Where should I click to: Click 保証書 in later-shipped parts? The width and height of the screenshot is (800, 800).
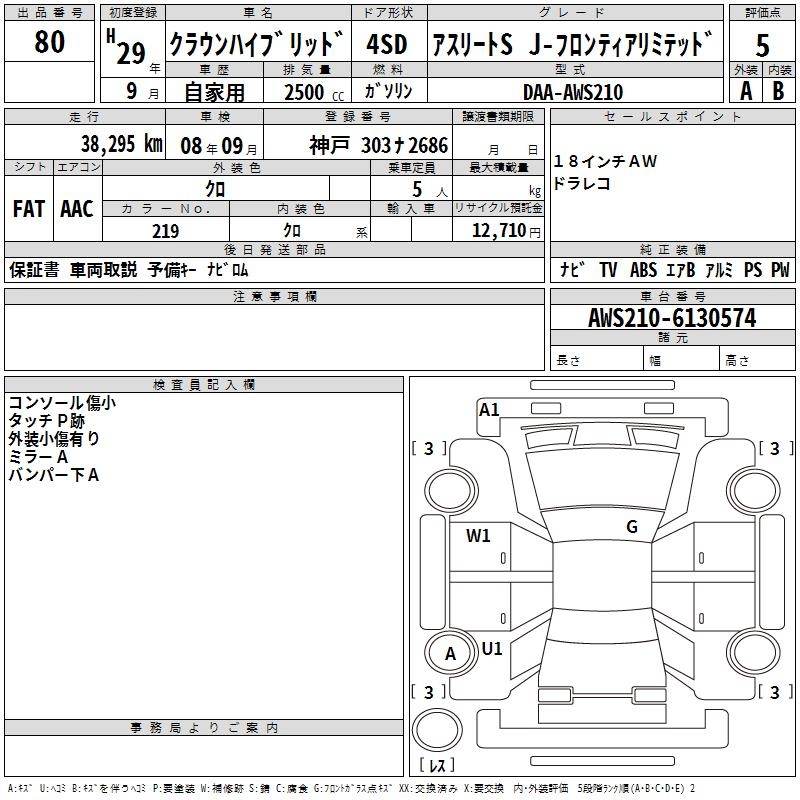(34, 270)
